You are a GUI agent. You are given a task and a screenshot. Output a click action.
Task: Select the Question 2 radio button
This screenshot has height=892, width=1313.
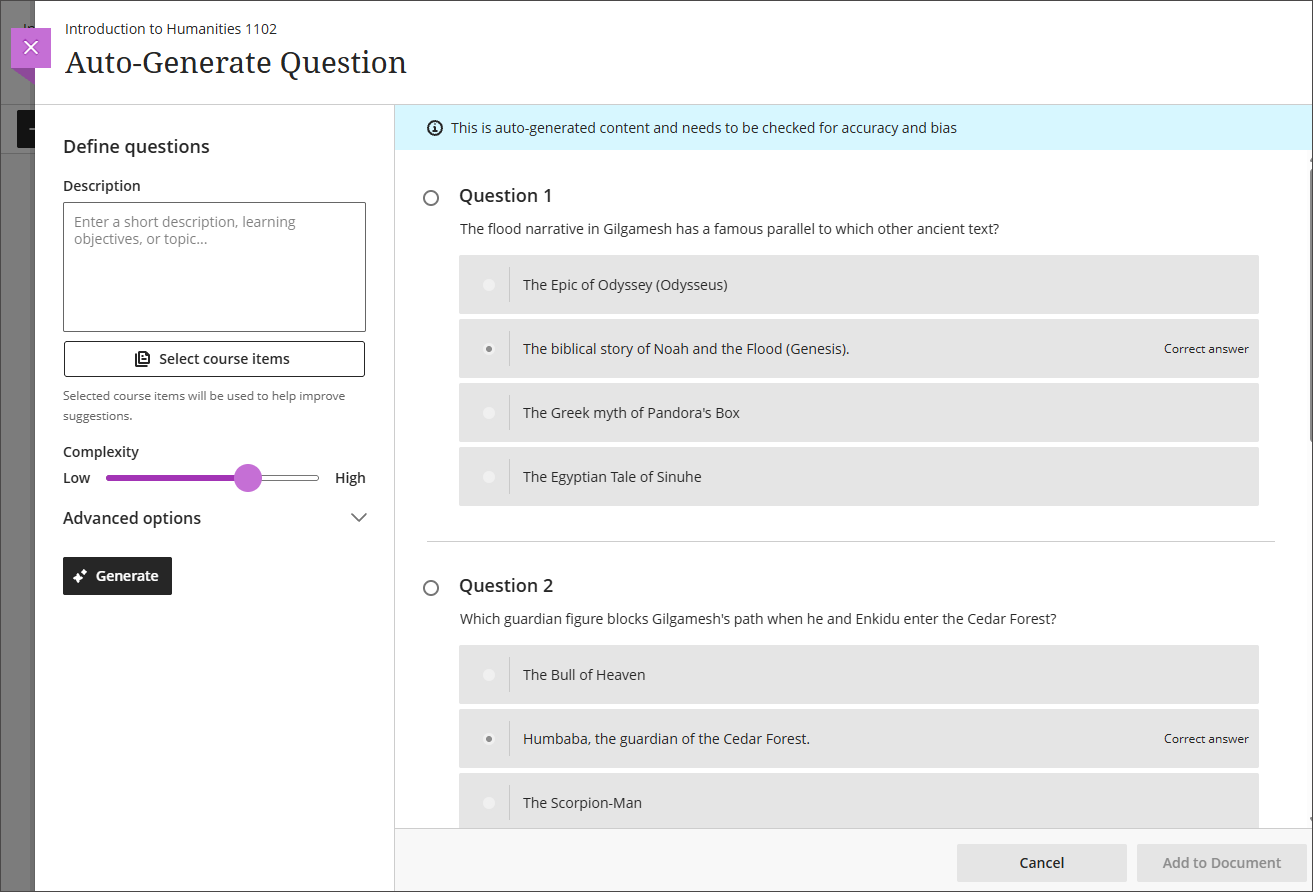point(430,587)
